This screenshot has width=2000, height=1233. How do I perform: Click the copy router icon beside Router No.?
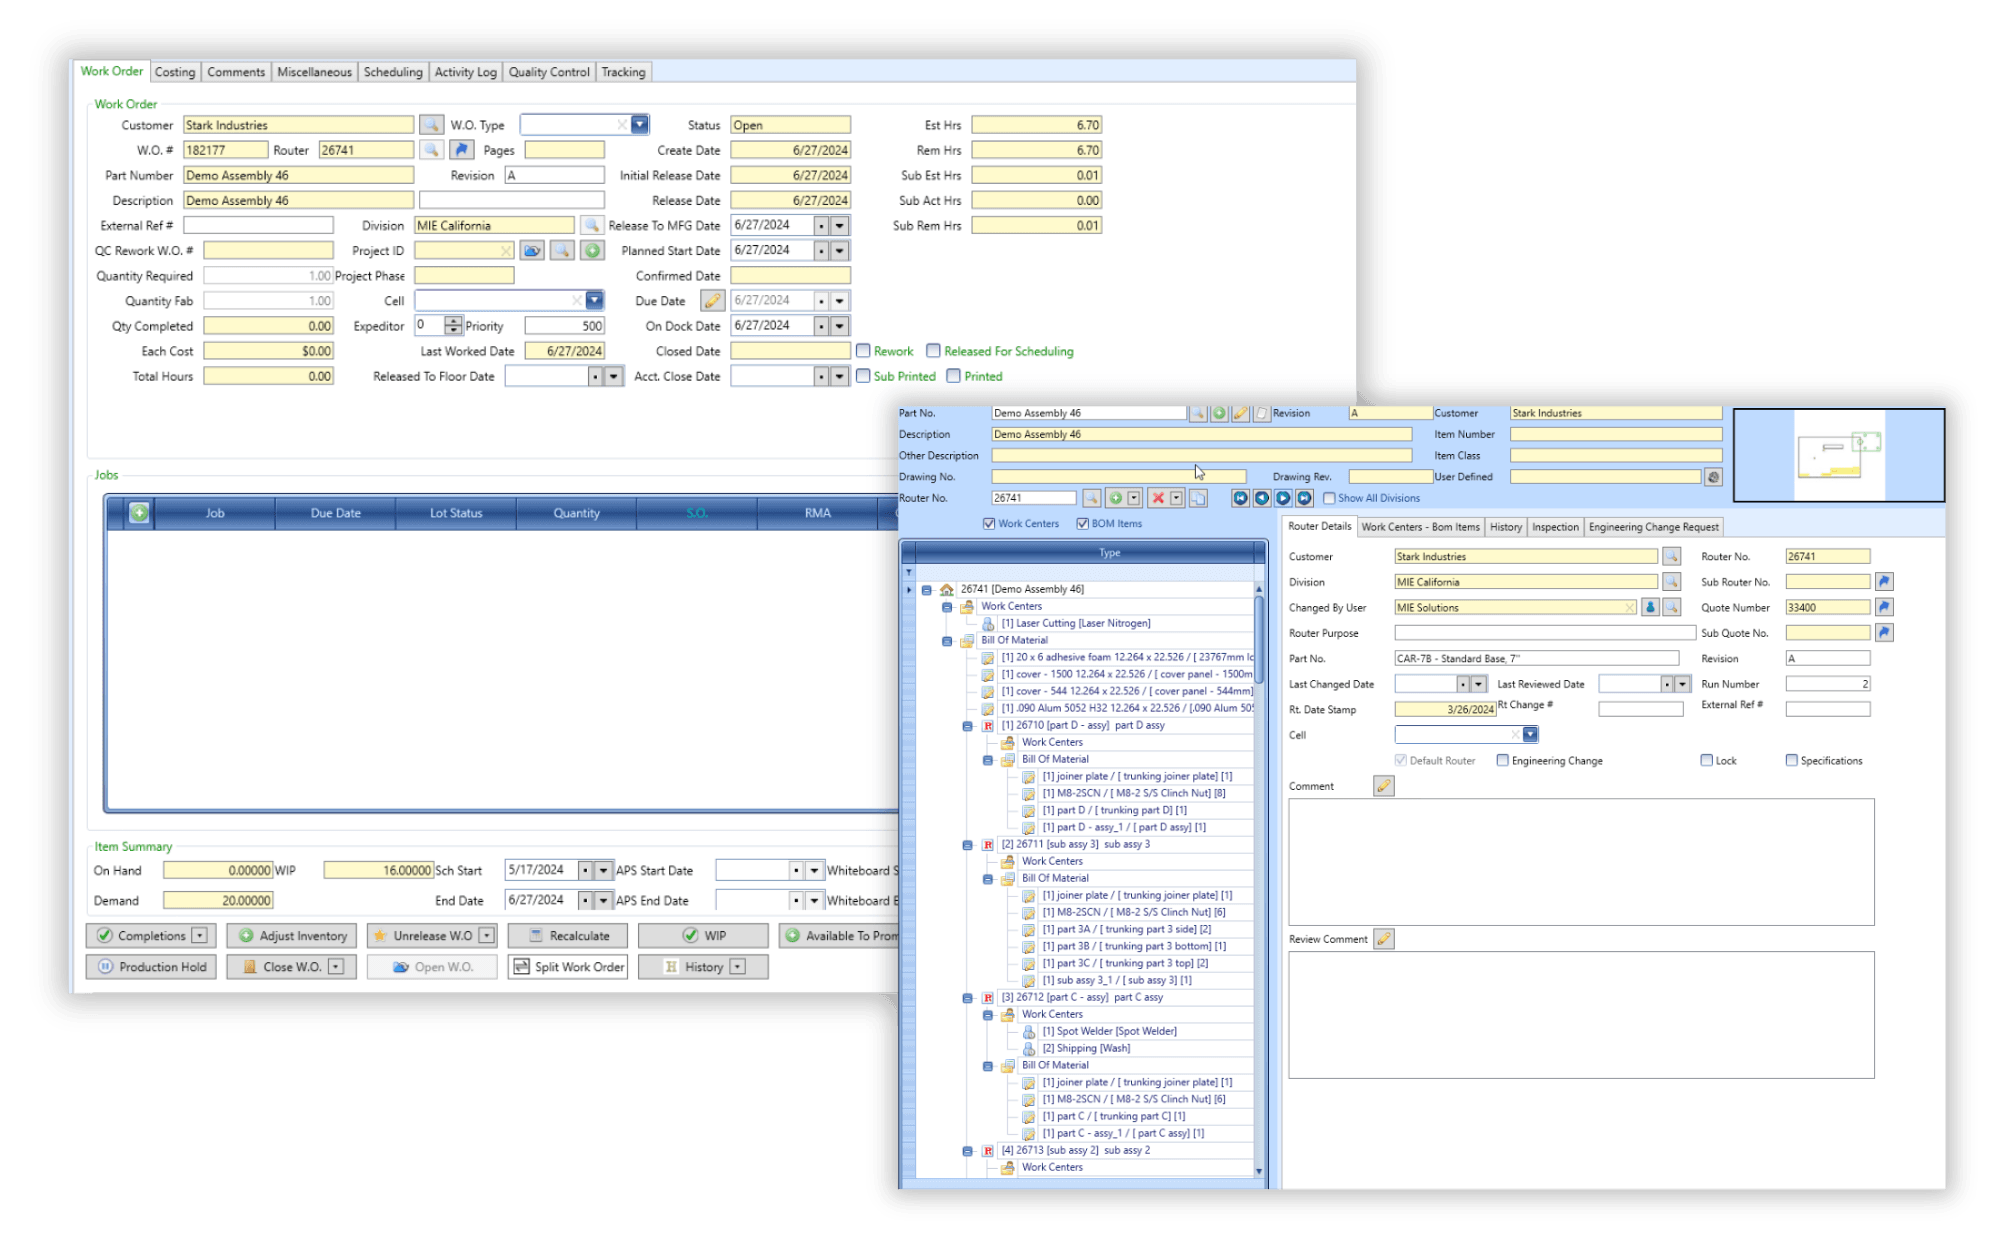coord(1198,498)
